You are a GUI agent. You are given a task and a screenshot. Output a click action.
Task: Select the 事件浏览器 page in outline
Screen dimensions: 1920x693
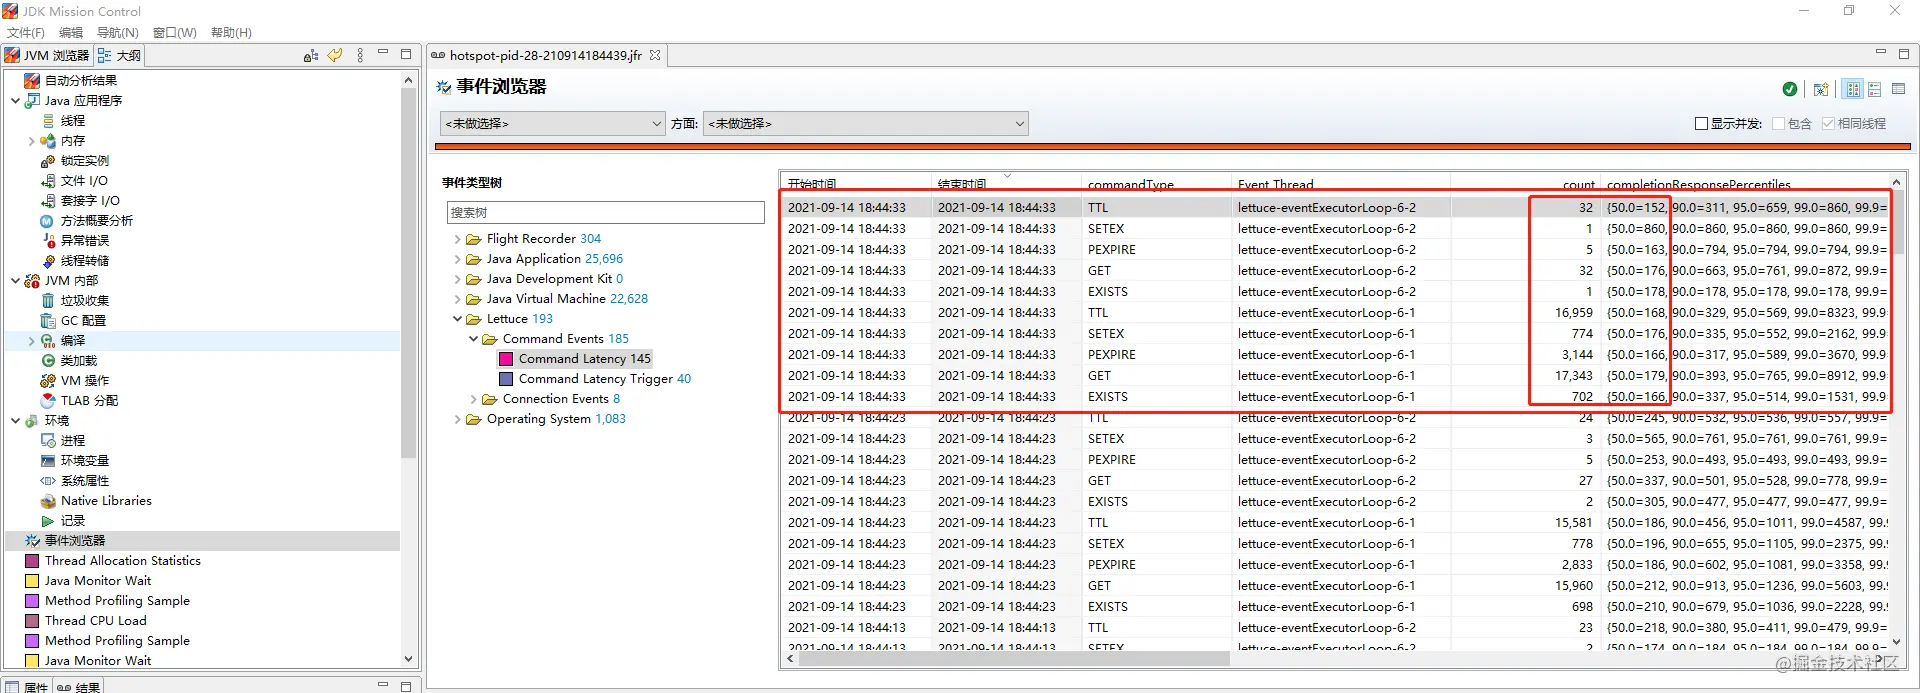pos(75,540)
